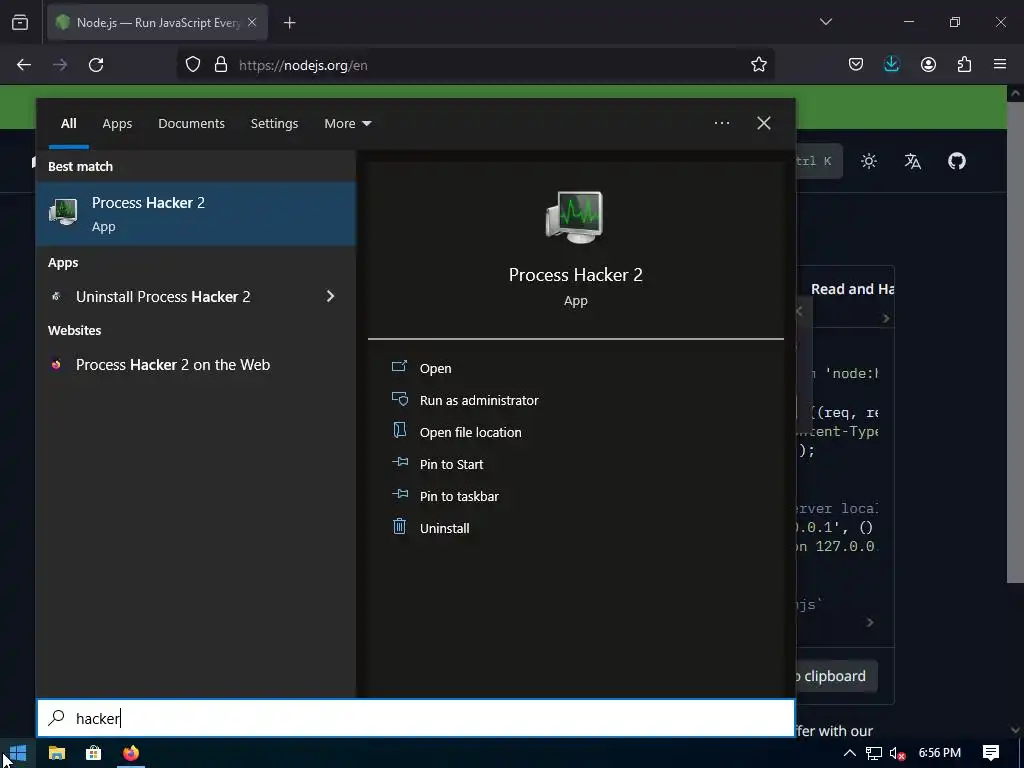
Task: Open Microsoft Store from the taskbar
Action: tap(93, 753)
